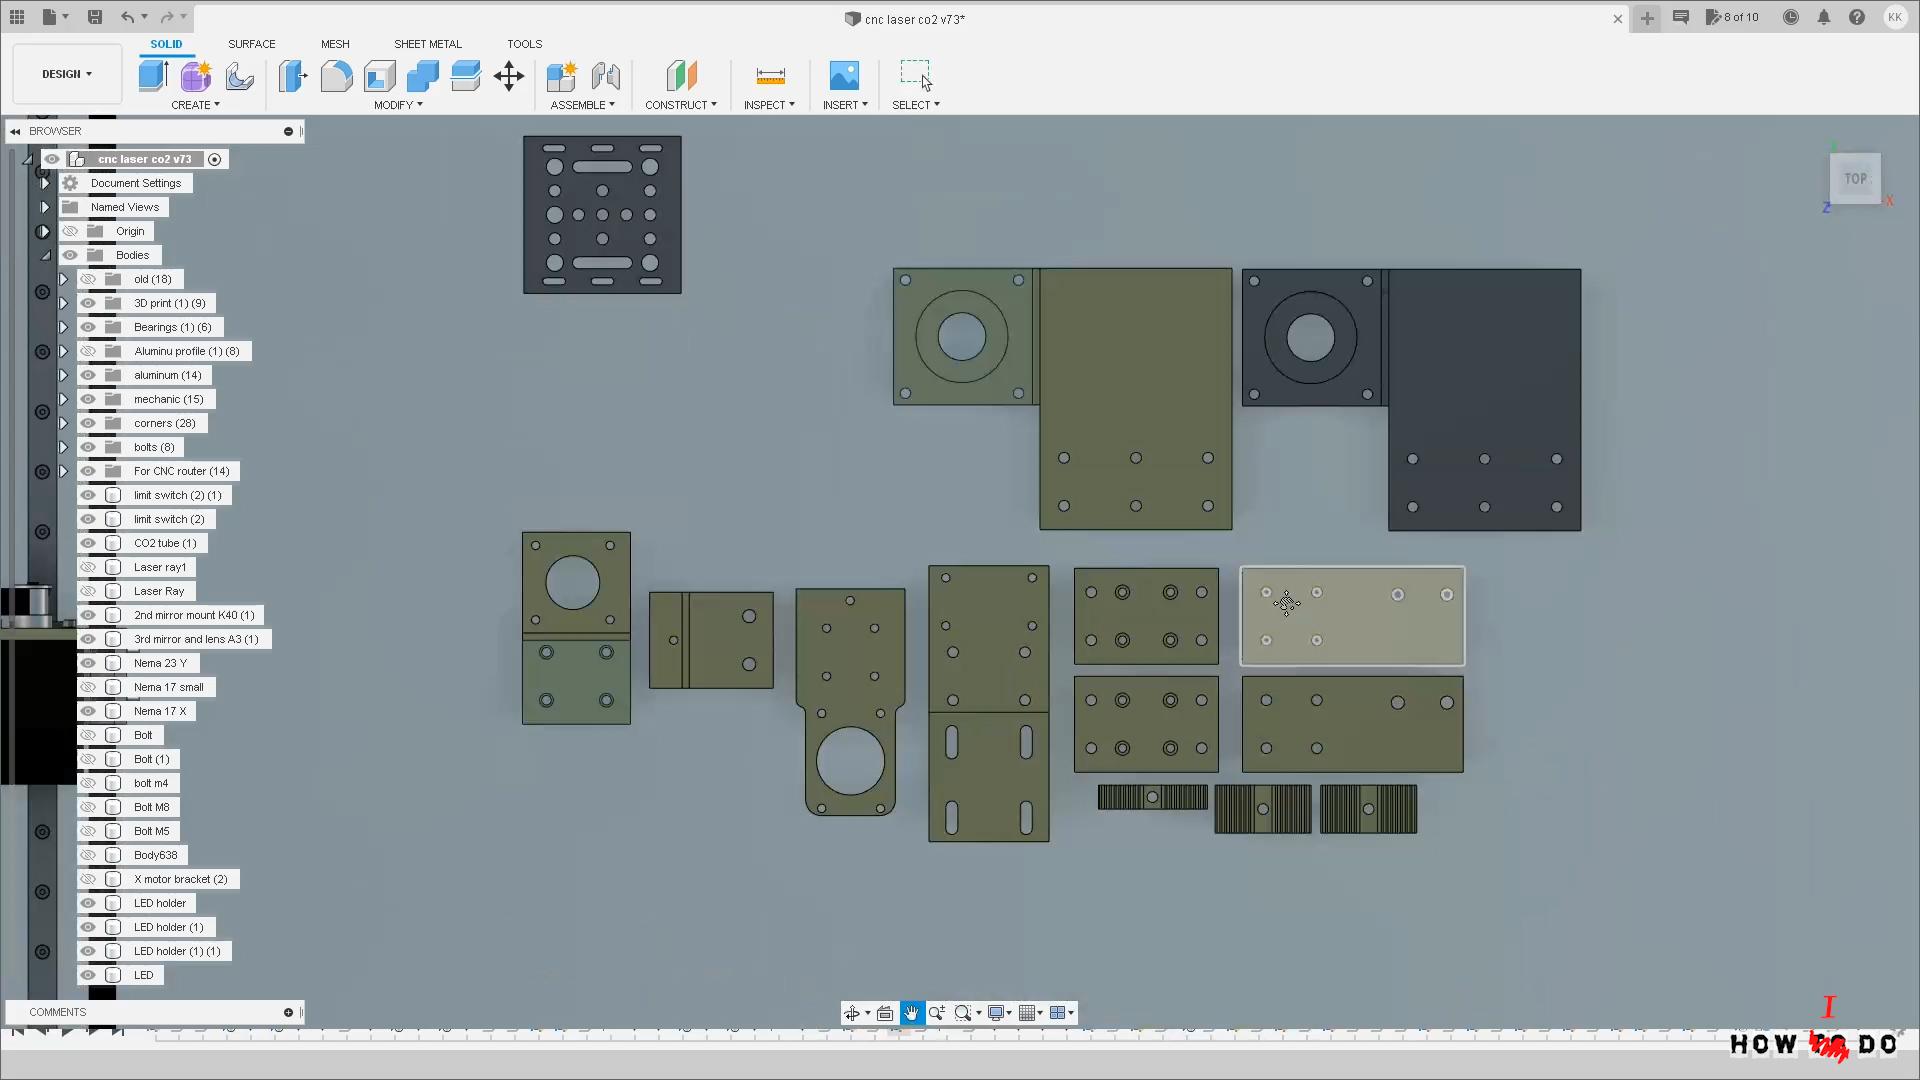
Task: Select the Combine Bodies tool
Action: (x=422, y=75)
